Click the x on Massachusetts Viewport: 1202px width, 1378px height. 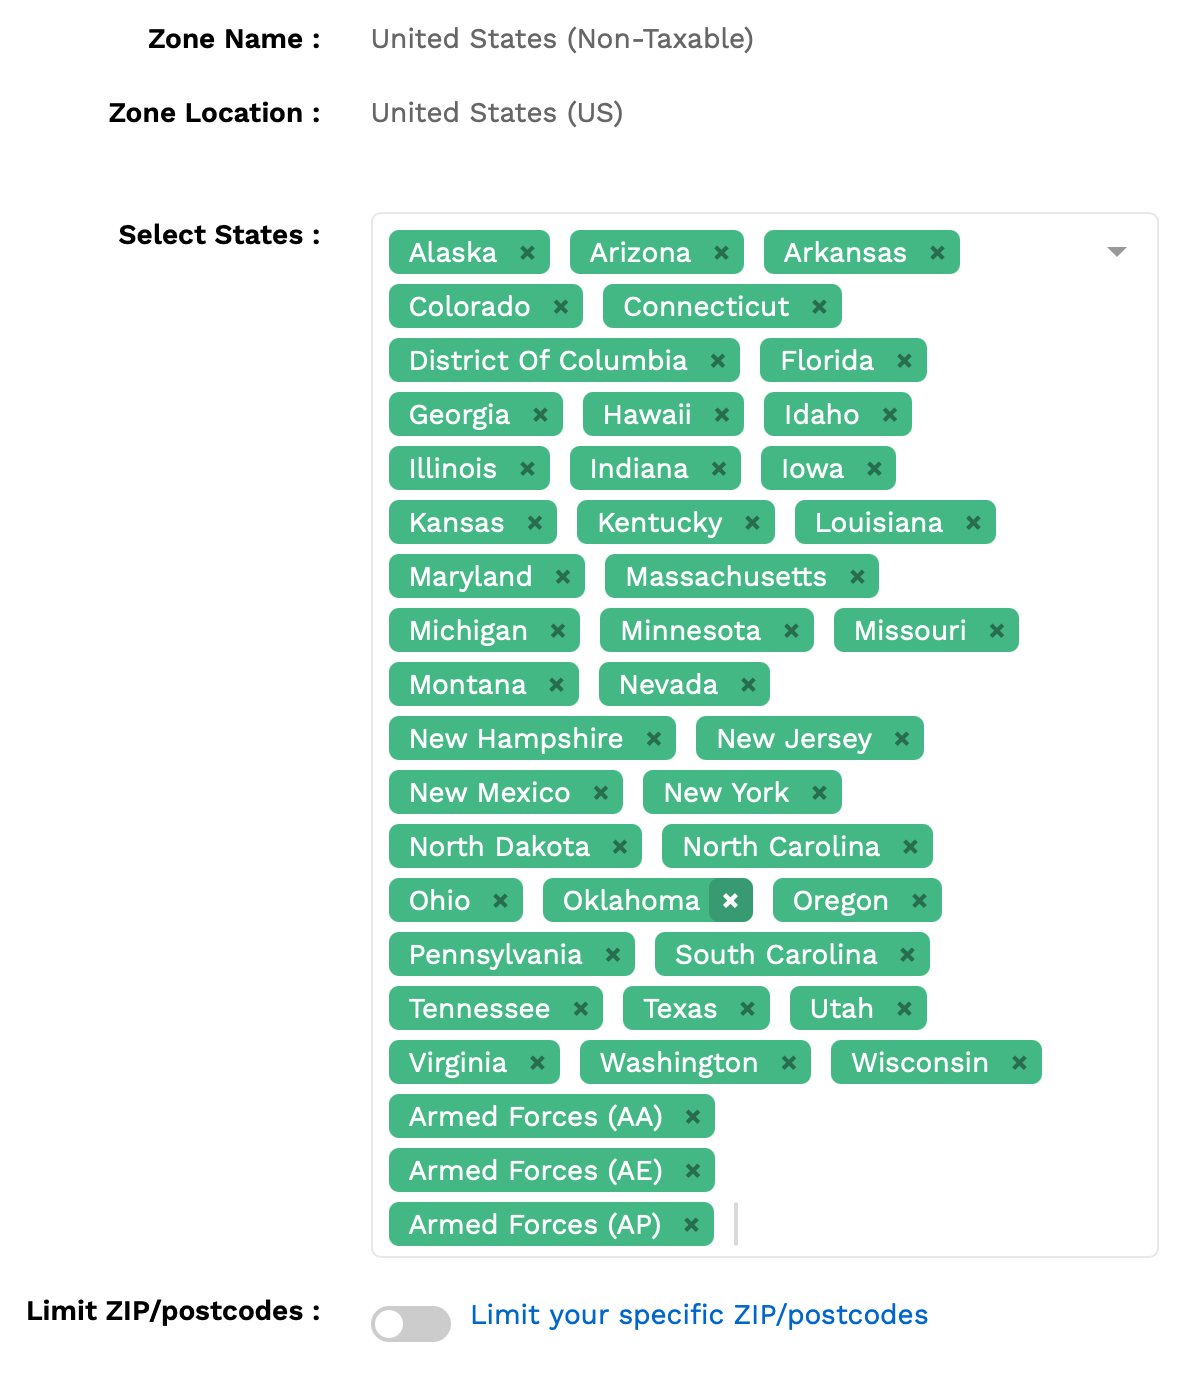pos(857,577)
